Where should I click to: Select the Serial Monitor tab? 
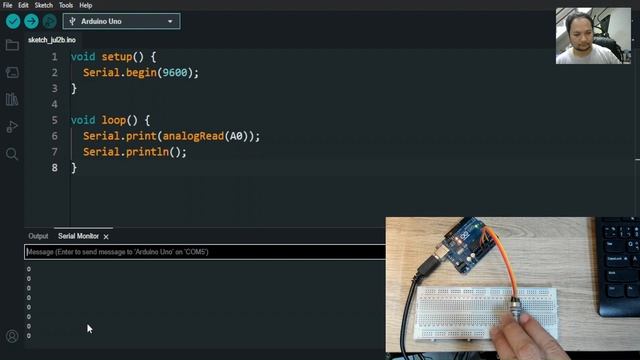78,236
